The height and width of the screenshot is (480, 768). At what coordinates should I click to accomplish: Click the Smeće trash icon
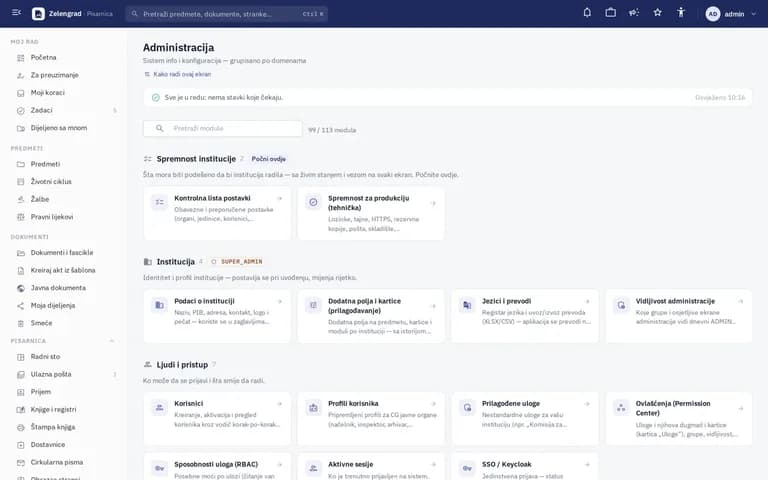21,323
